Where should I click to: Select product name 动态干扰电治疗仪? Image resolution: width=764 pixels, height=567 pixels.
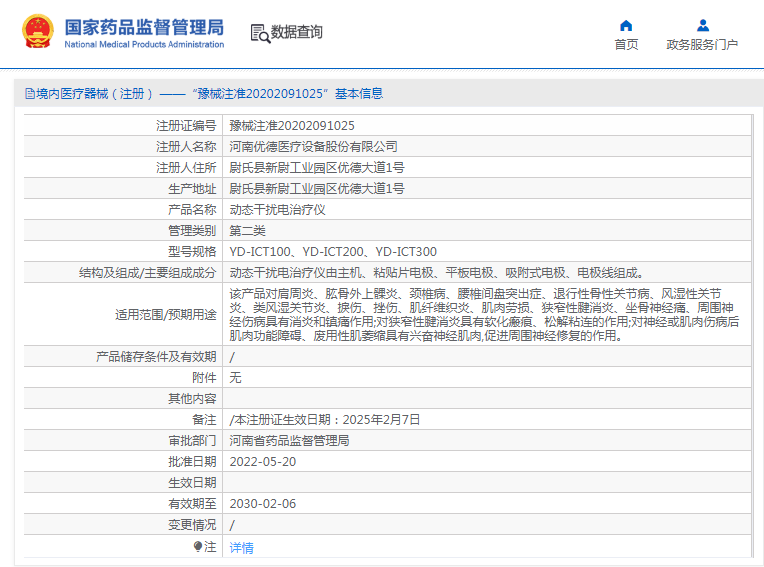pos(277,209)
